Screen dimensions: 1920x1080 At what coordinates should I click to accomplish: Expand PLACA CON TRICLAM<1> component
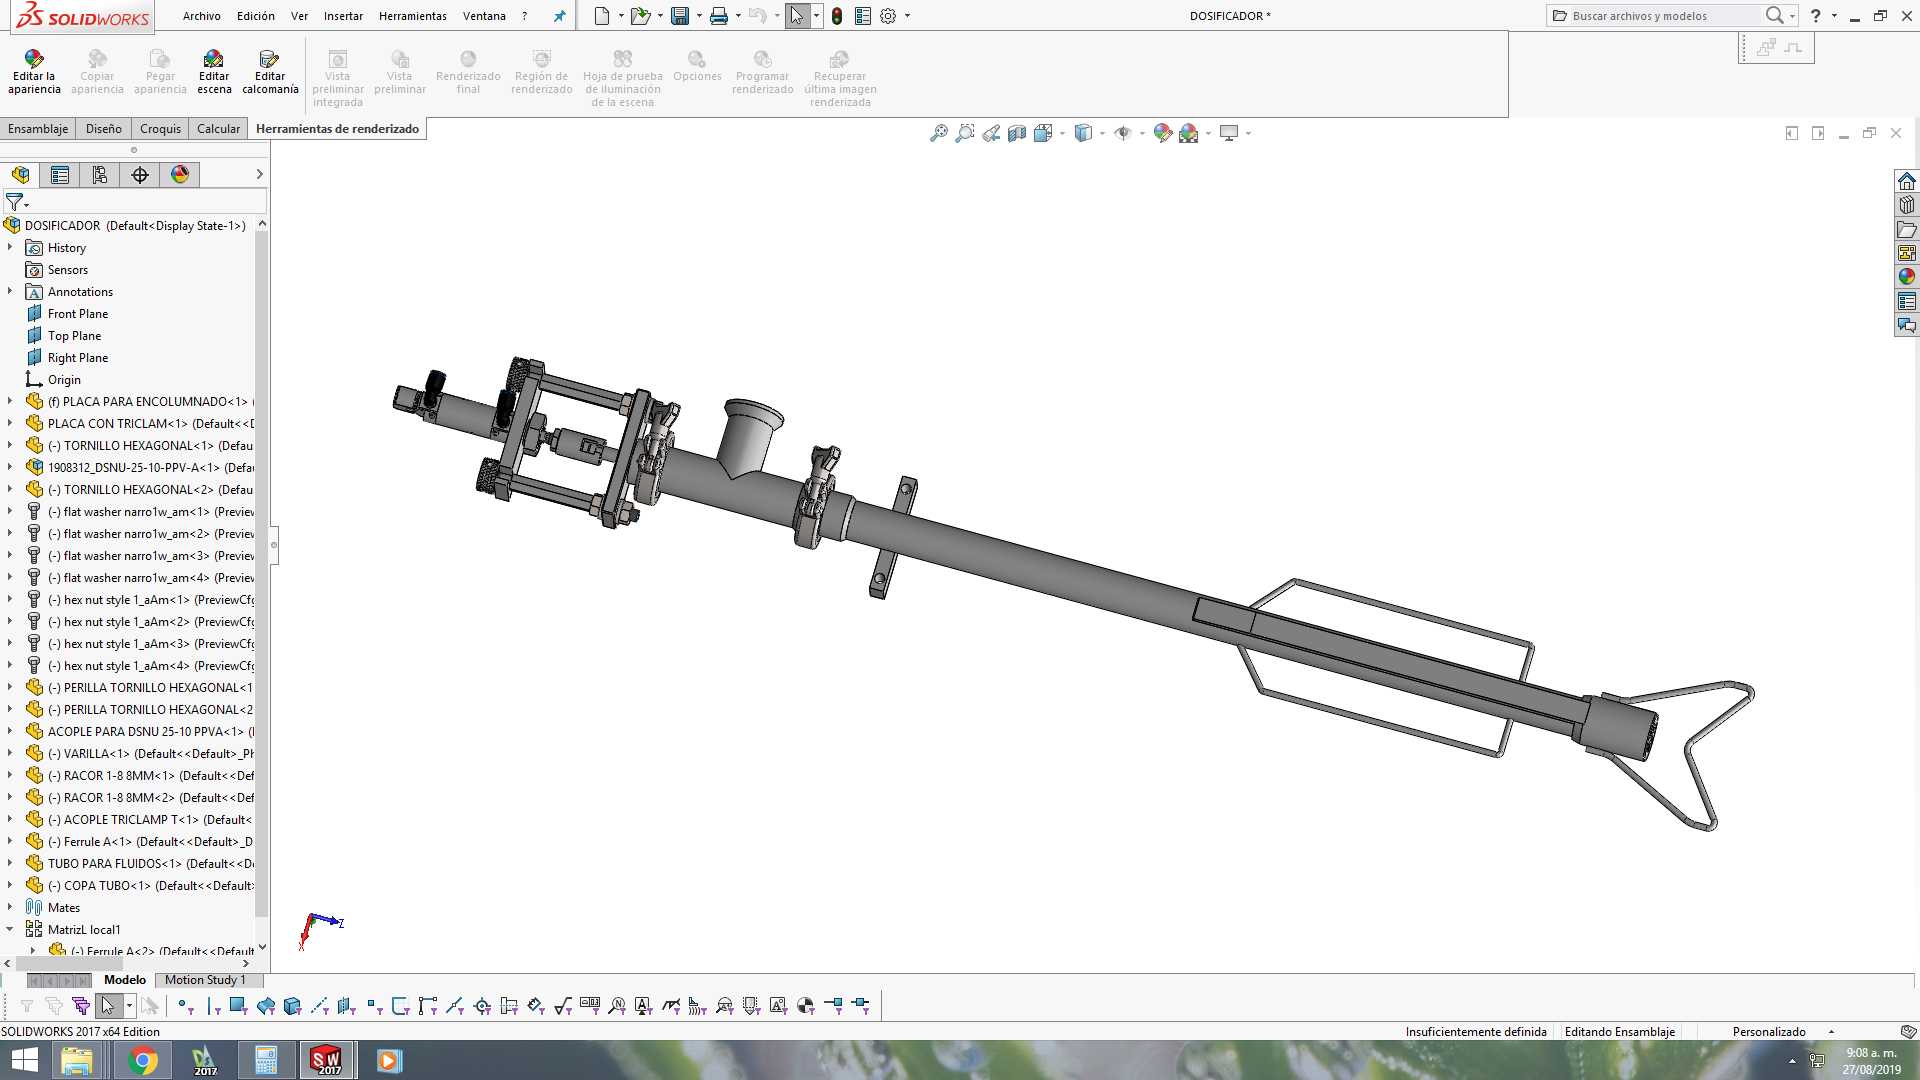[x=10, y=423]
